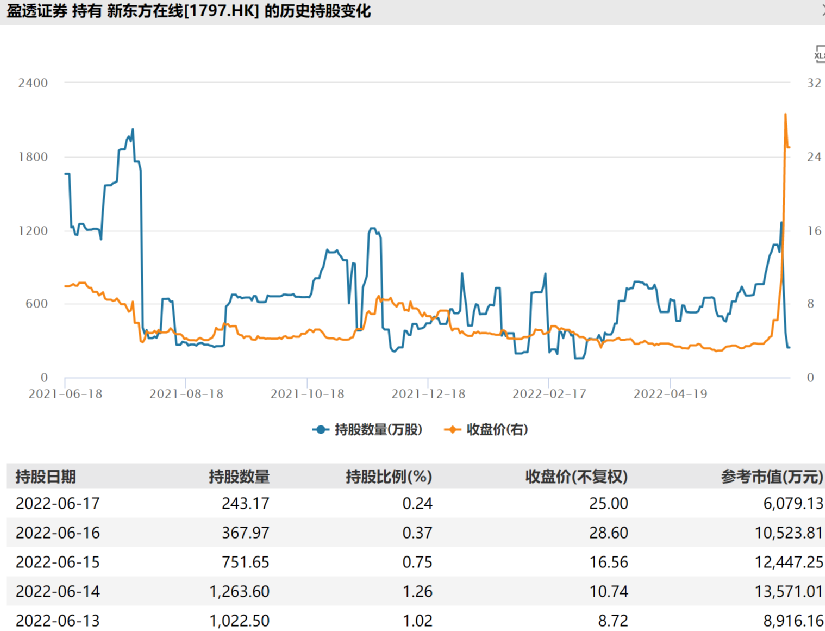Toggle the 持股数量(万股) legend series

[x=367, y=429]
